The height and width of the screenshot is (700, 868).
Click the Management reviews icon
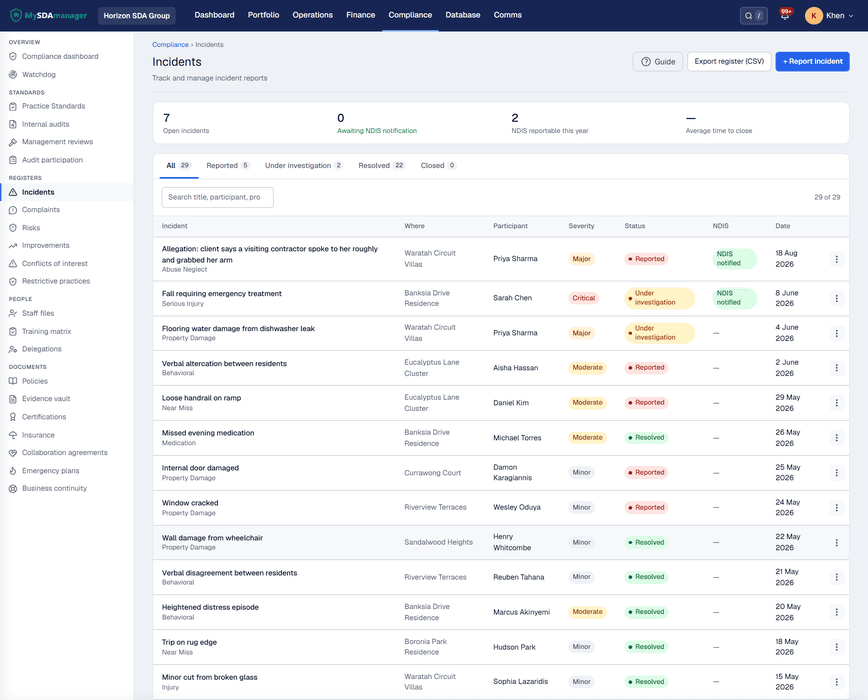[x=13, y=142]
